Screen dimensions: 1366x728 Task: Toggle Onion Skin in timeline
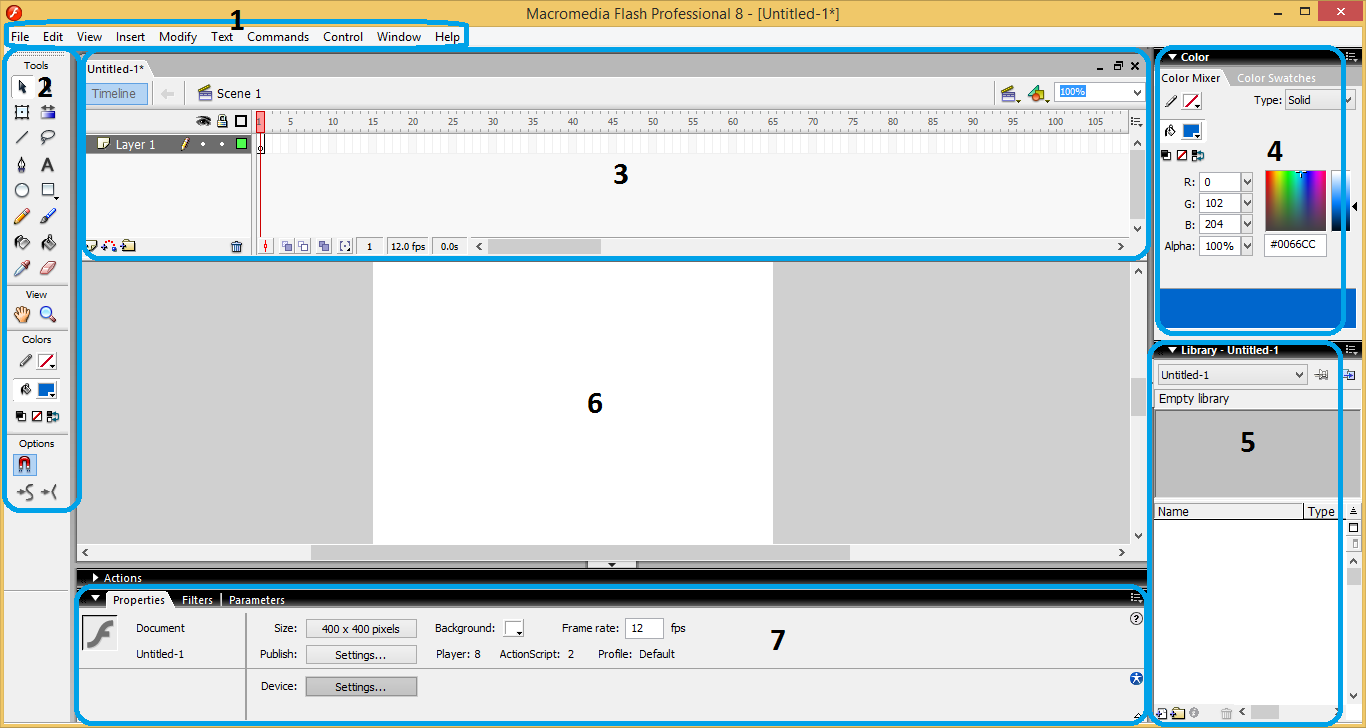click(286, 246)
